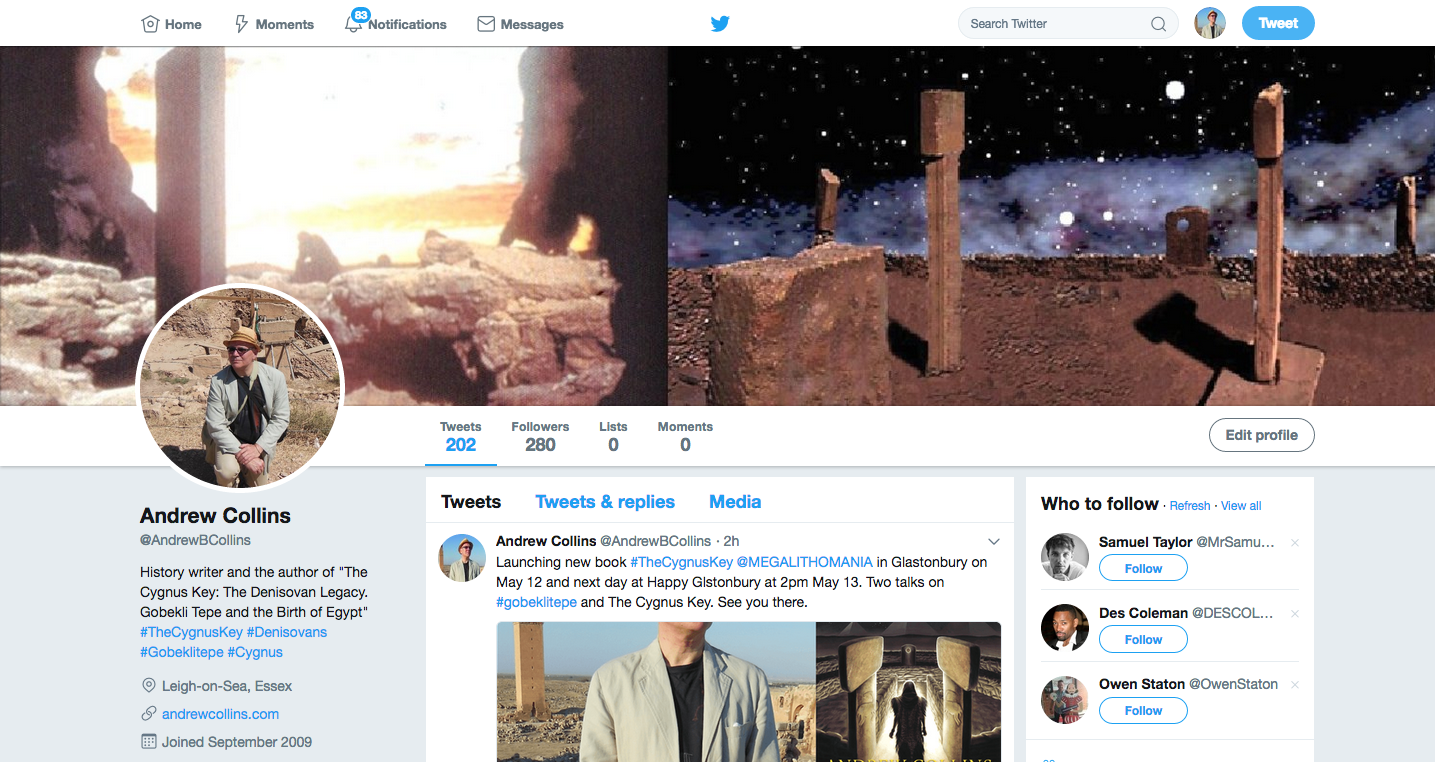Dismiss the Owen Staton follow suggestion
The image size is (1435, 762).
tap(1295, 685)
